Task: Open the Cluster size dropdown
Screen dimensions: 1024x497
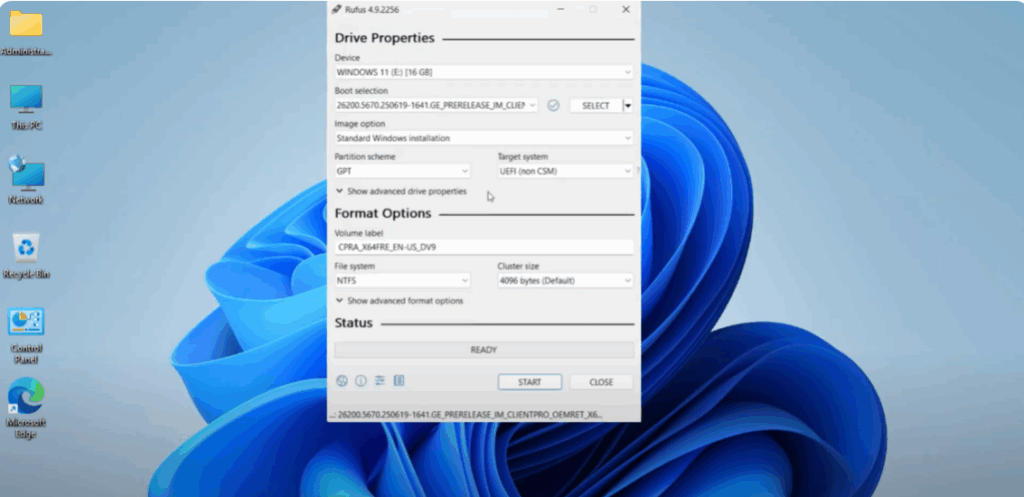Action: coord(565,281)
